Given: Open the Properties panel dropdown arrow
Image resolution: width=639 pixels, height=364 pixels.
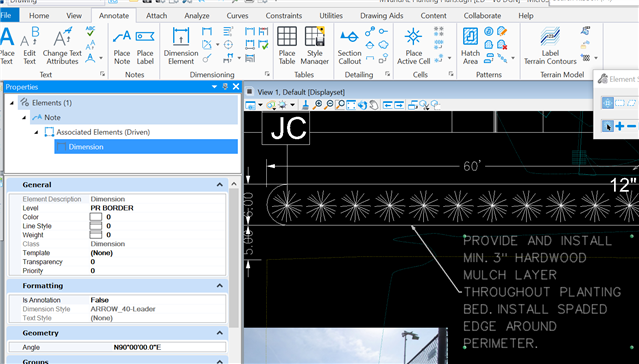Looking at the screenshot, I should 214,86.
